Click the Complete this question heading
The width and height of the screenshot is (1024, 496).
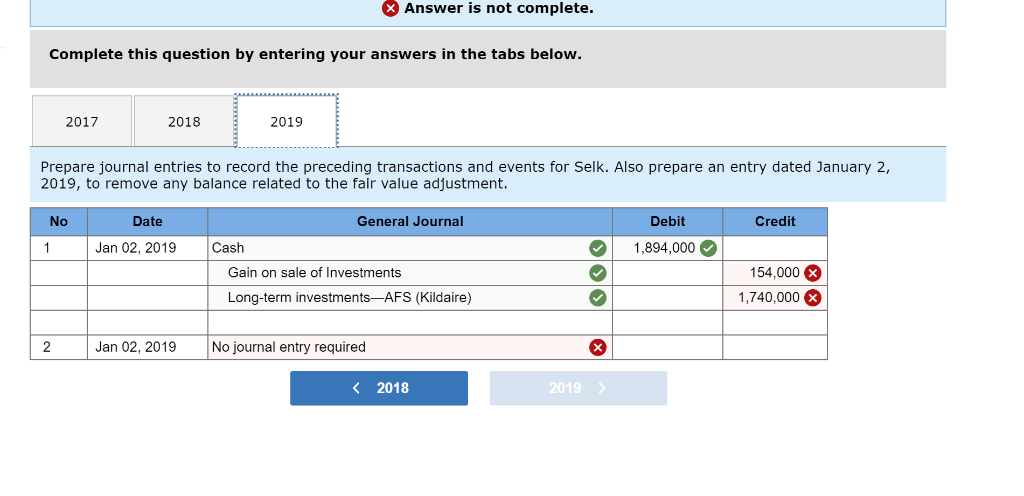point(315,54)
